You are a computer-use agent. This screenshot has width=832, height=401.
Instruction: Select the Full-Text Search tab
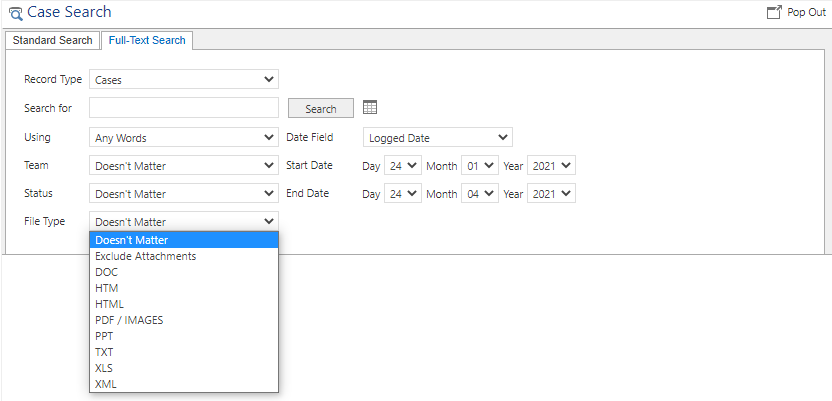coord(147,40)
